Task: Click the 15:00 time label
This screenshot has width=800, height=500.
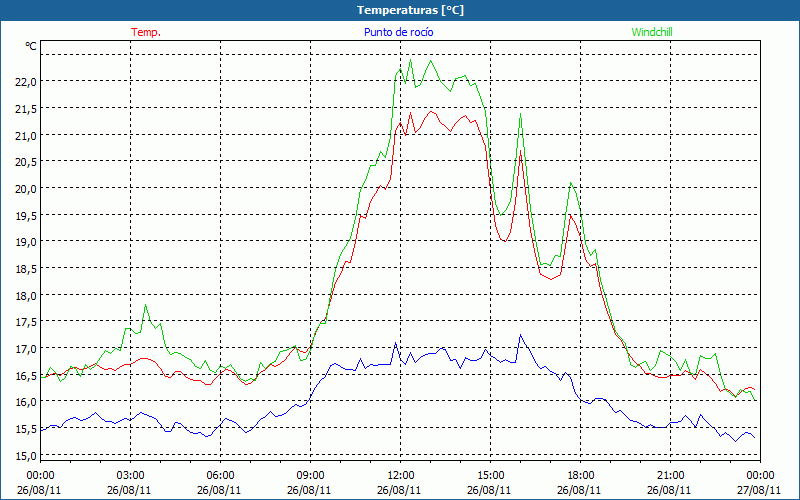Action: pyautogui.click(x=490, y=476)
